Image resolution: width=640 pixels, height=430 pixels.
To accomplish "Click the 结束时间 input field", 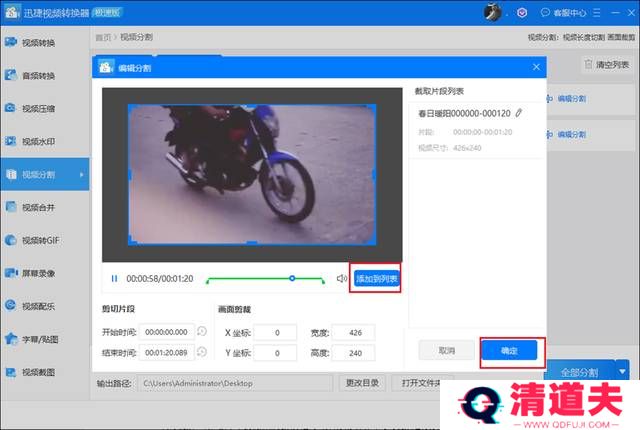I will (x=167, y=352).
